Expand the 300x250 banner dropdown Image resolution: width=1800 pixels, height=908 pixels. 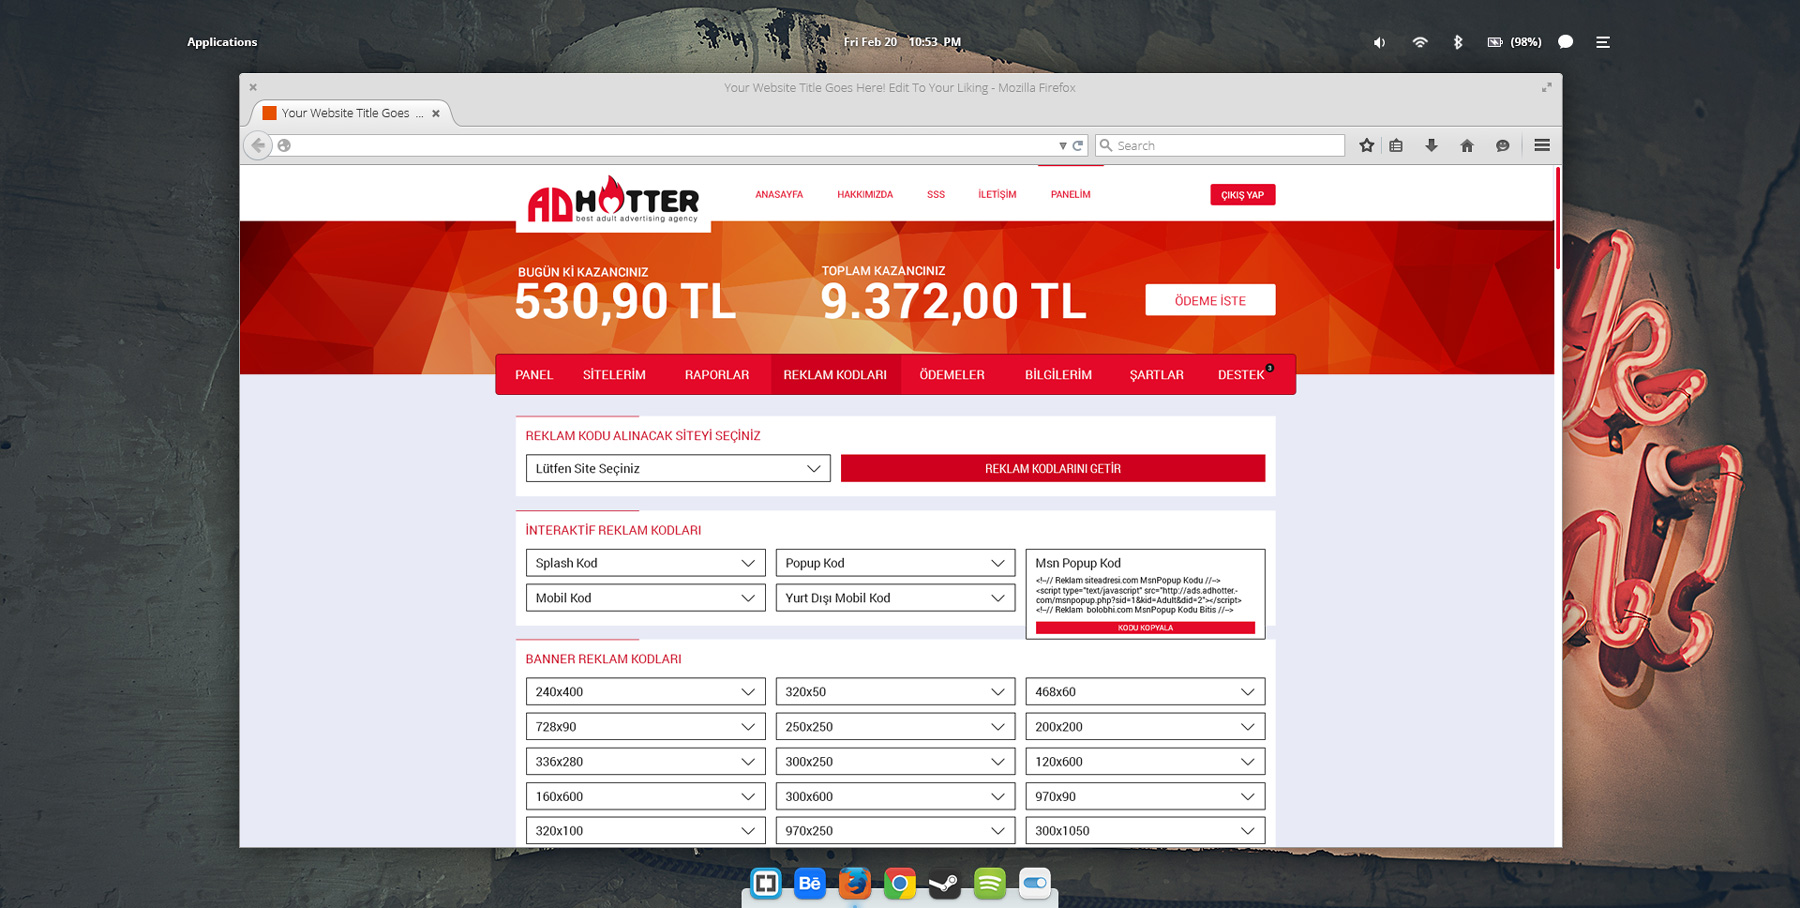pyautogui.click(x=896, y=762)
